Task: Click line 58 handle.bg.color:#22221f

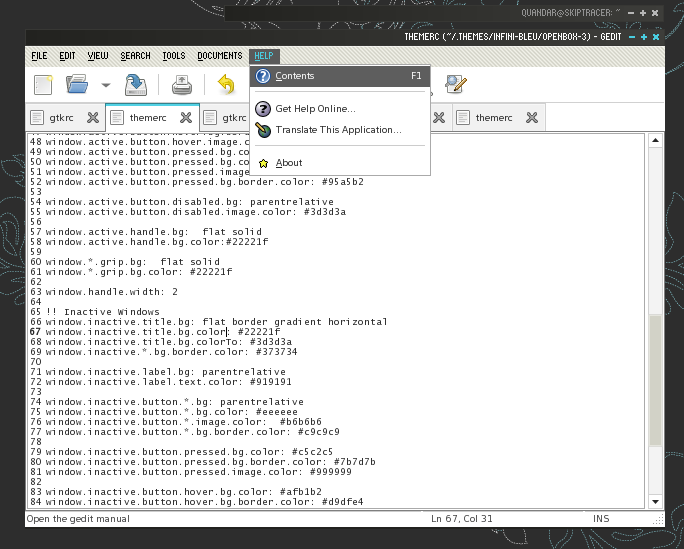Action: tap(157, 242)
